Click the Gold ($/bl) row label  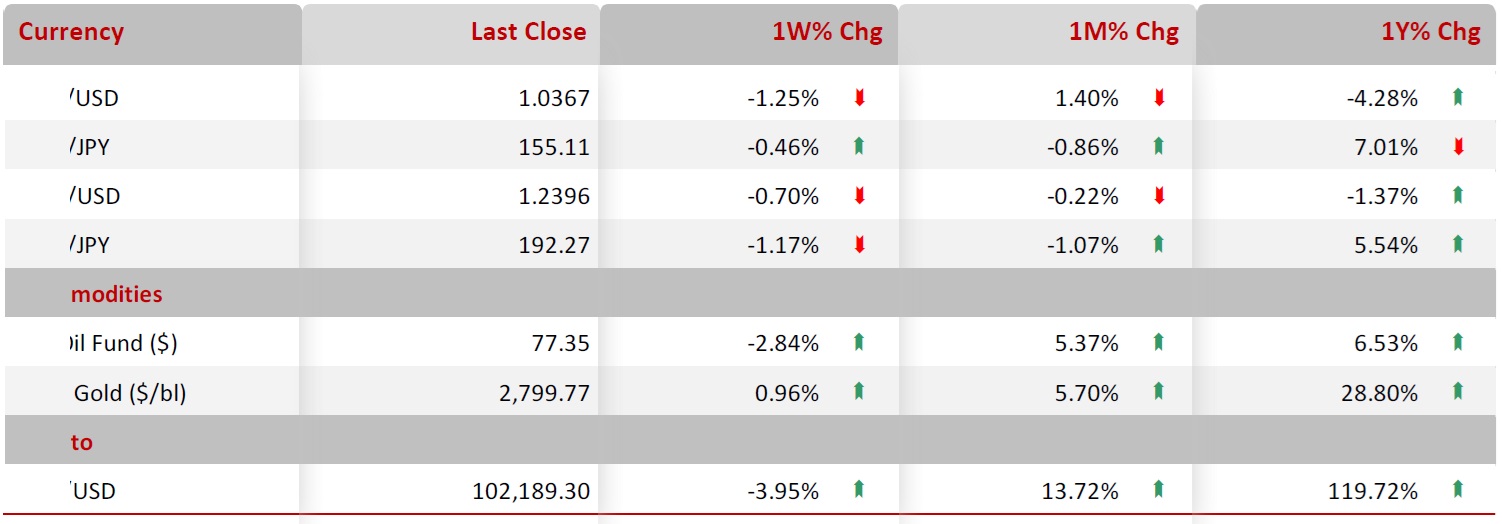[x=130, y=393]
